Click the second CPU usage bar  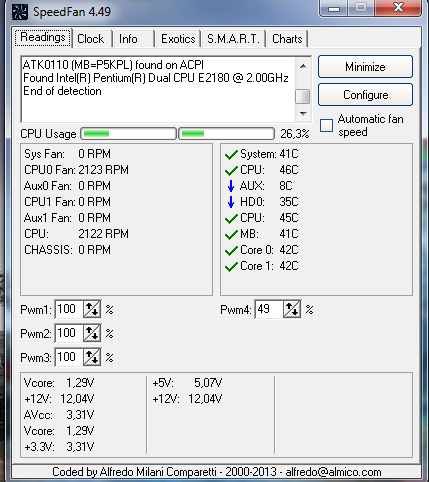(x=227, y=134)
